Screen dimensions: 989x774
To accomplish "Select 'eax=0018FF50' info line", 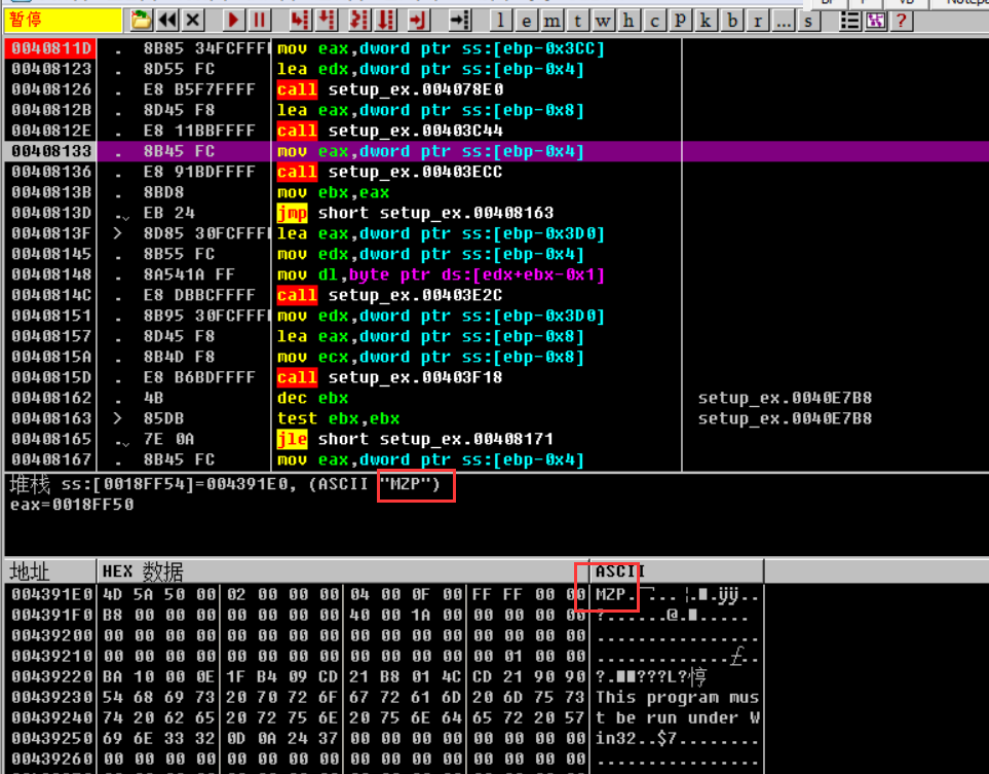I will pyautogui.click(x=72, y=505).
